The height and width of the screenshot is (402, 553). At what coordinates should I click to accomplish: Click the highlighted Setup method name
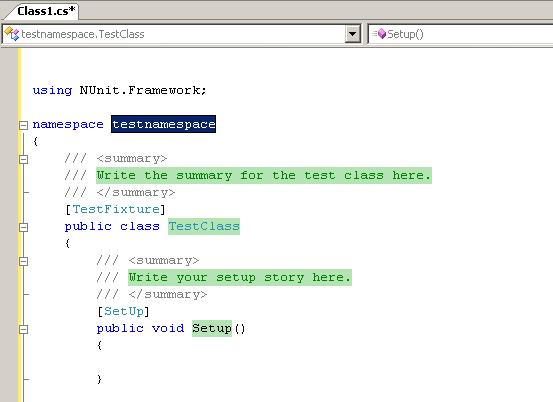pos(212,328)
